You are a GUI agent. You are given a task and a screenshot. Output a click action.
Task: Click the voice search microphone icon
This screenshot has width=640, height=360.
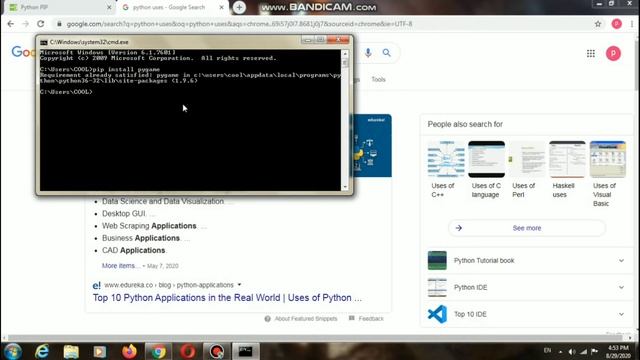(x=368, y=53)
